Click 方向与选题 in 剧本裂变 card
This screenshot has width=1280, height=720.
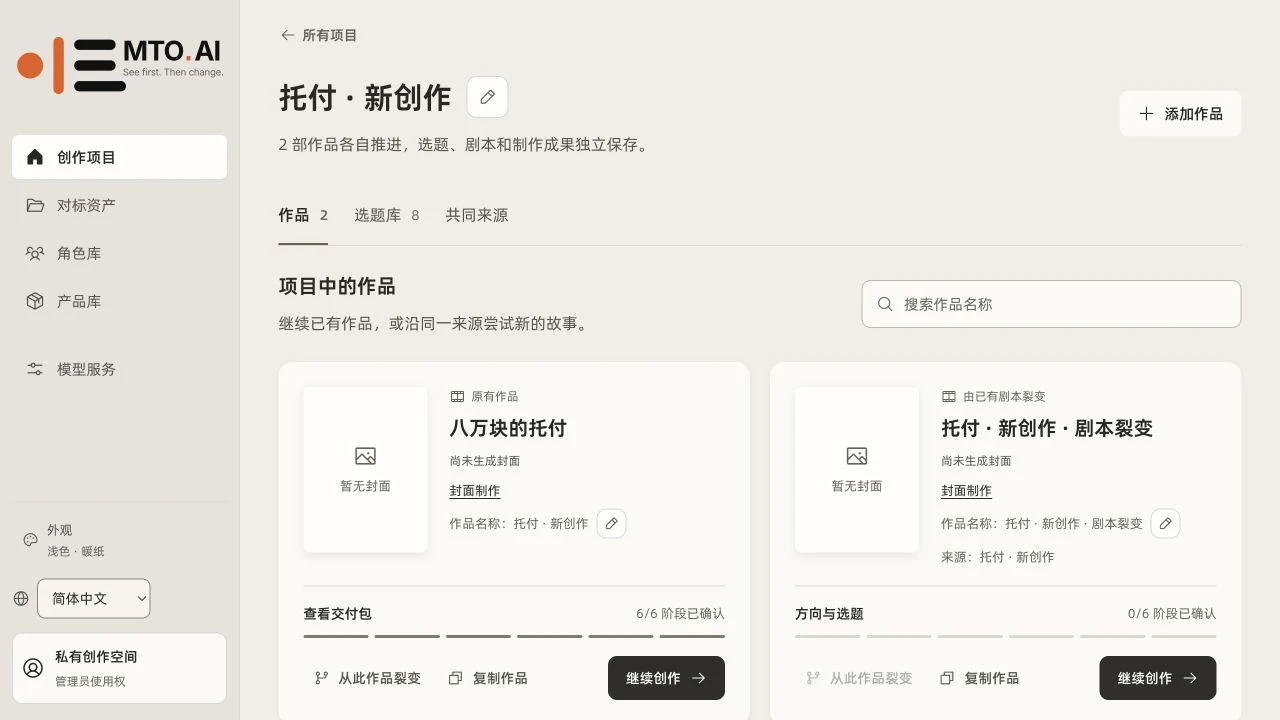829,614
